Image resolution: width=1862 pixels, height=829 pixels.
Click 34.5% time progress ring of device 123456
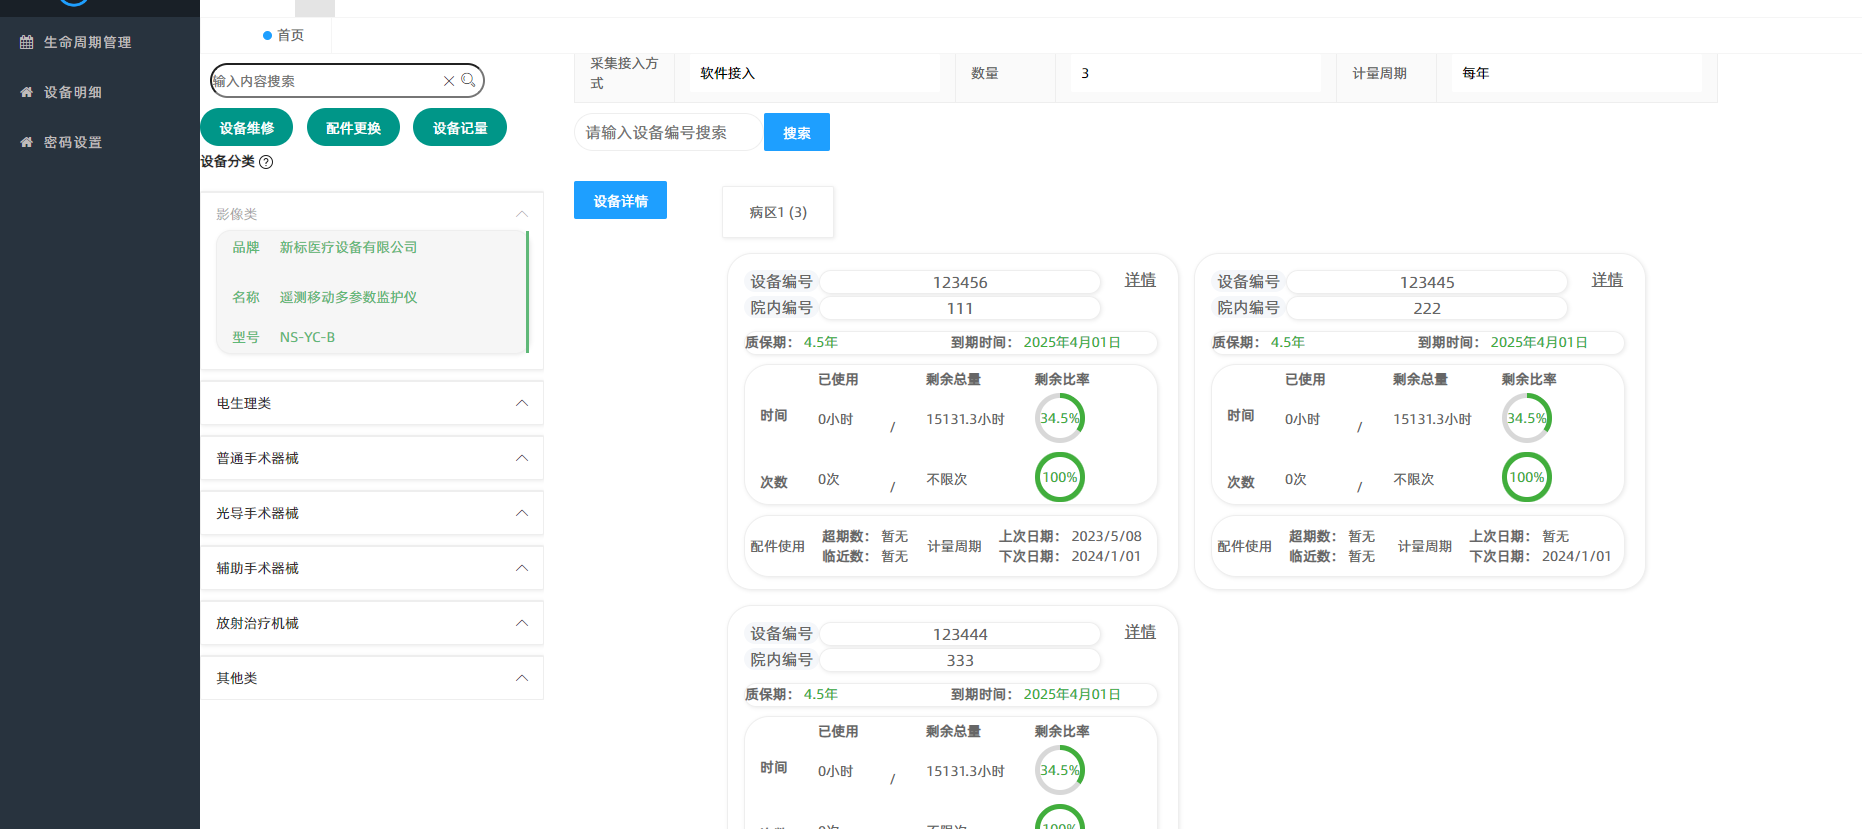pos(1060,418)
